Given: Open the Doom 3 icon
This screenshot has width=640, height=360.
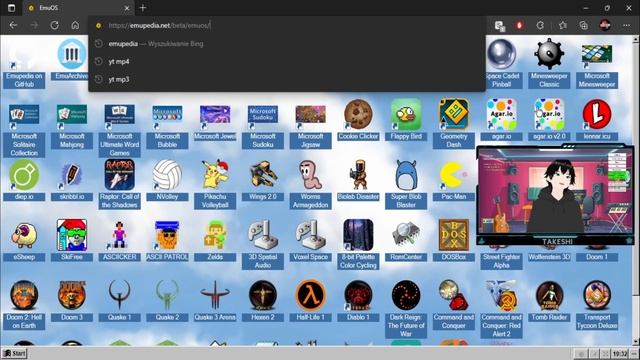Looking at the screenshot, I should tap(72, 301).
